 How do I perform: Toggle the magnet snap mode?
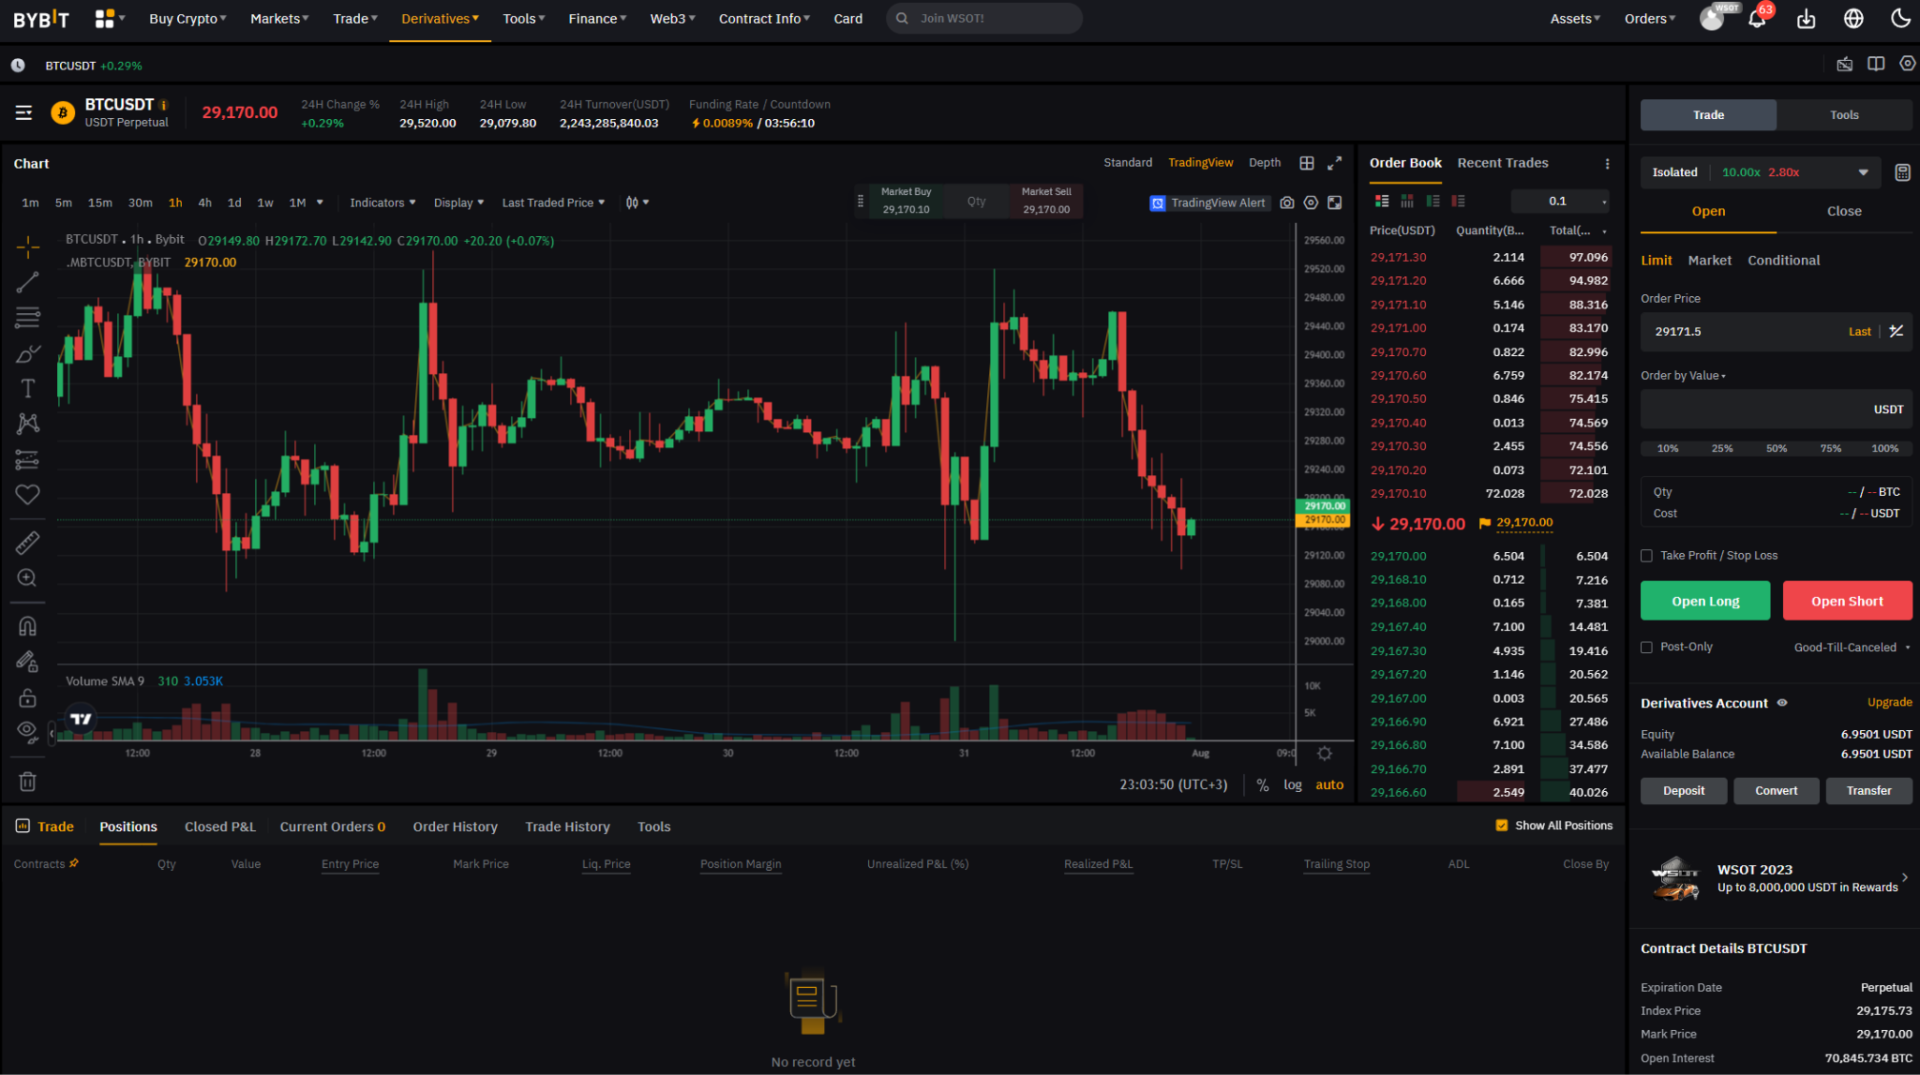tap(28, 627)
